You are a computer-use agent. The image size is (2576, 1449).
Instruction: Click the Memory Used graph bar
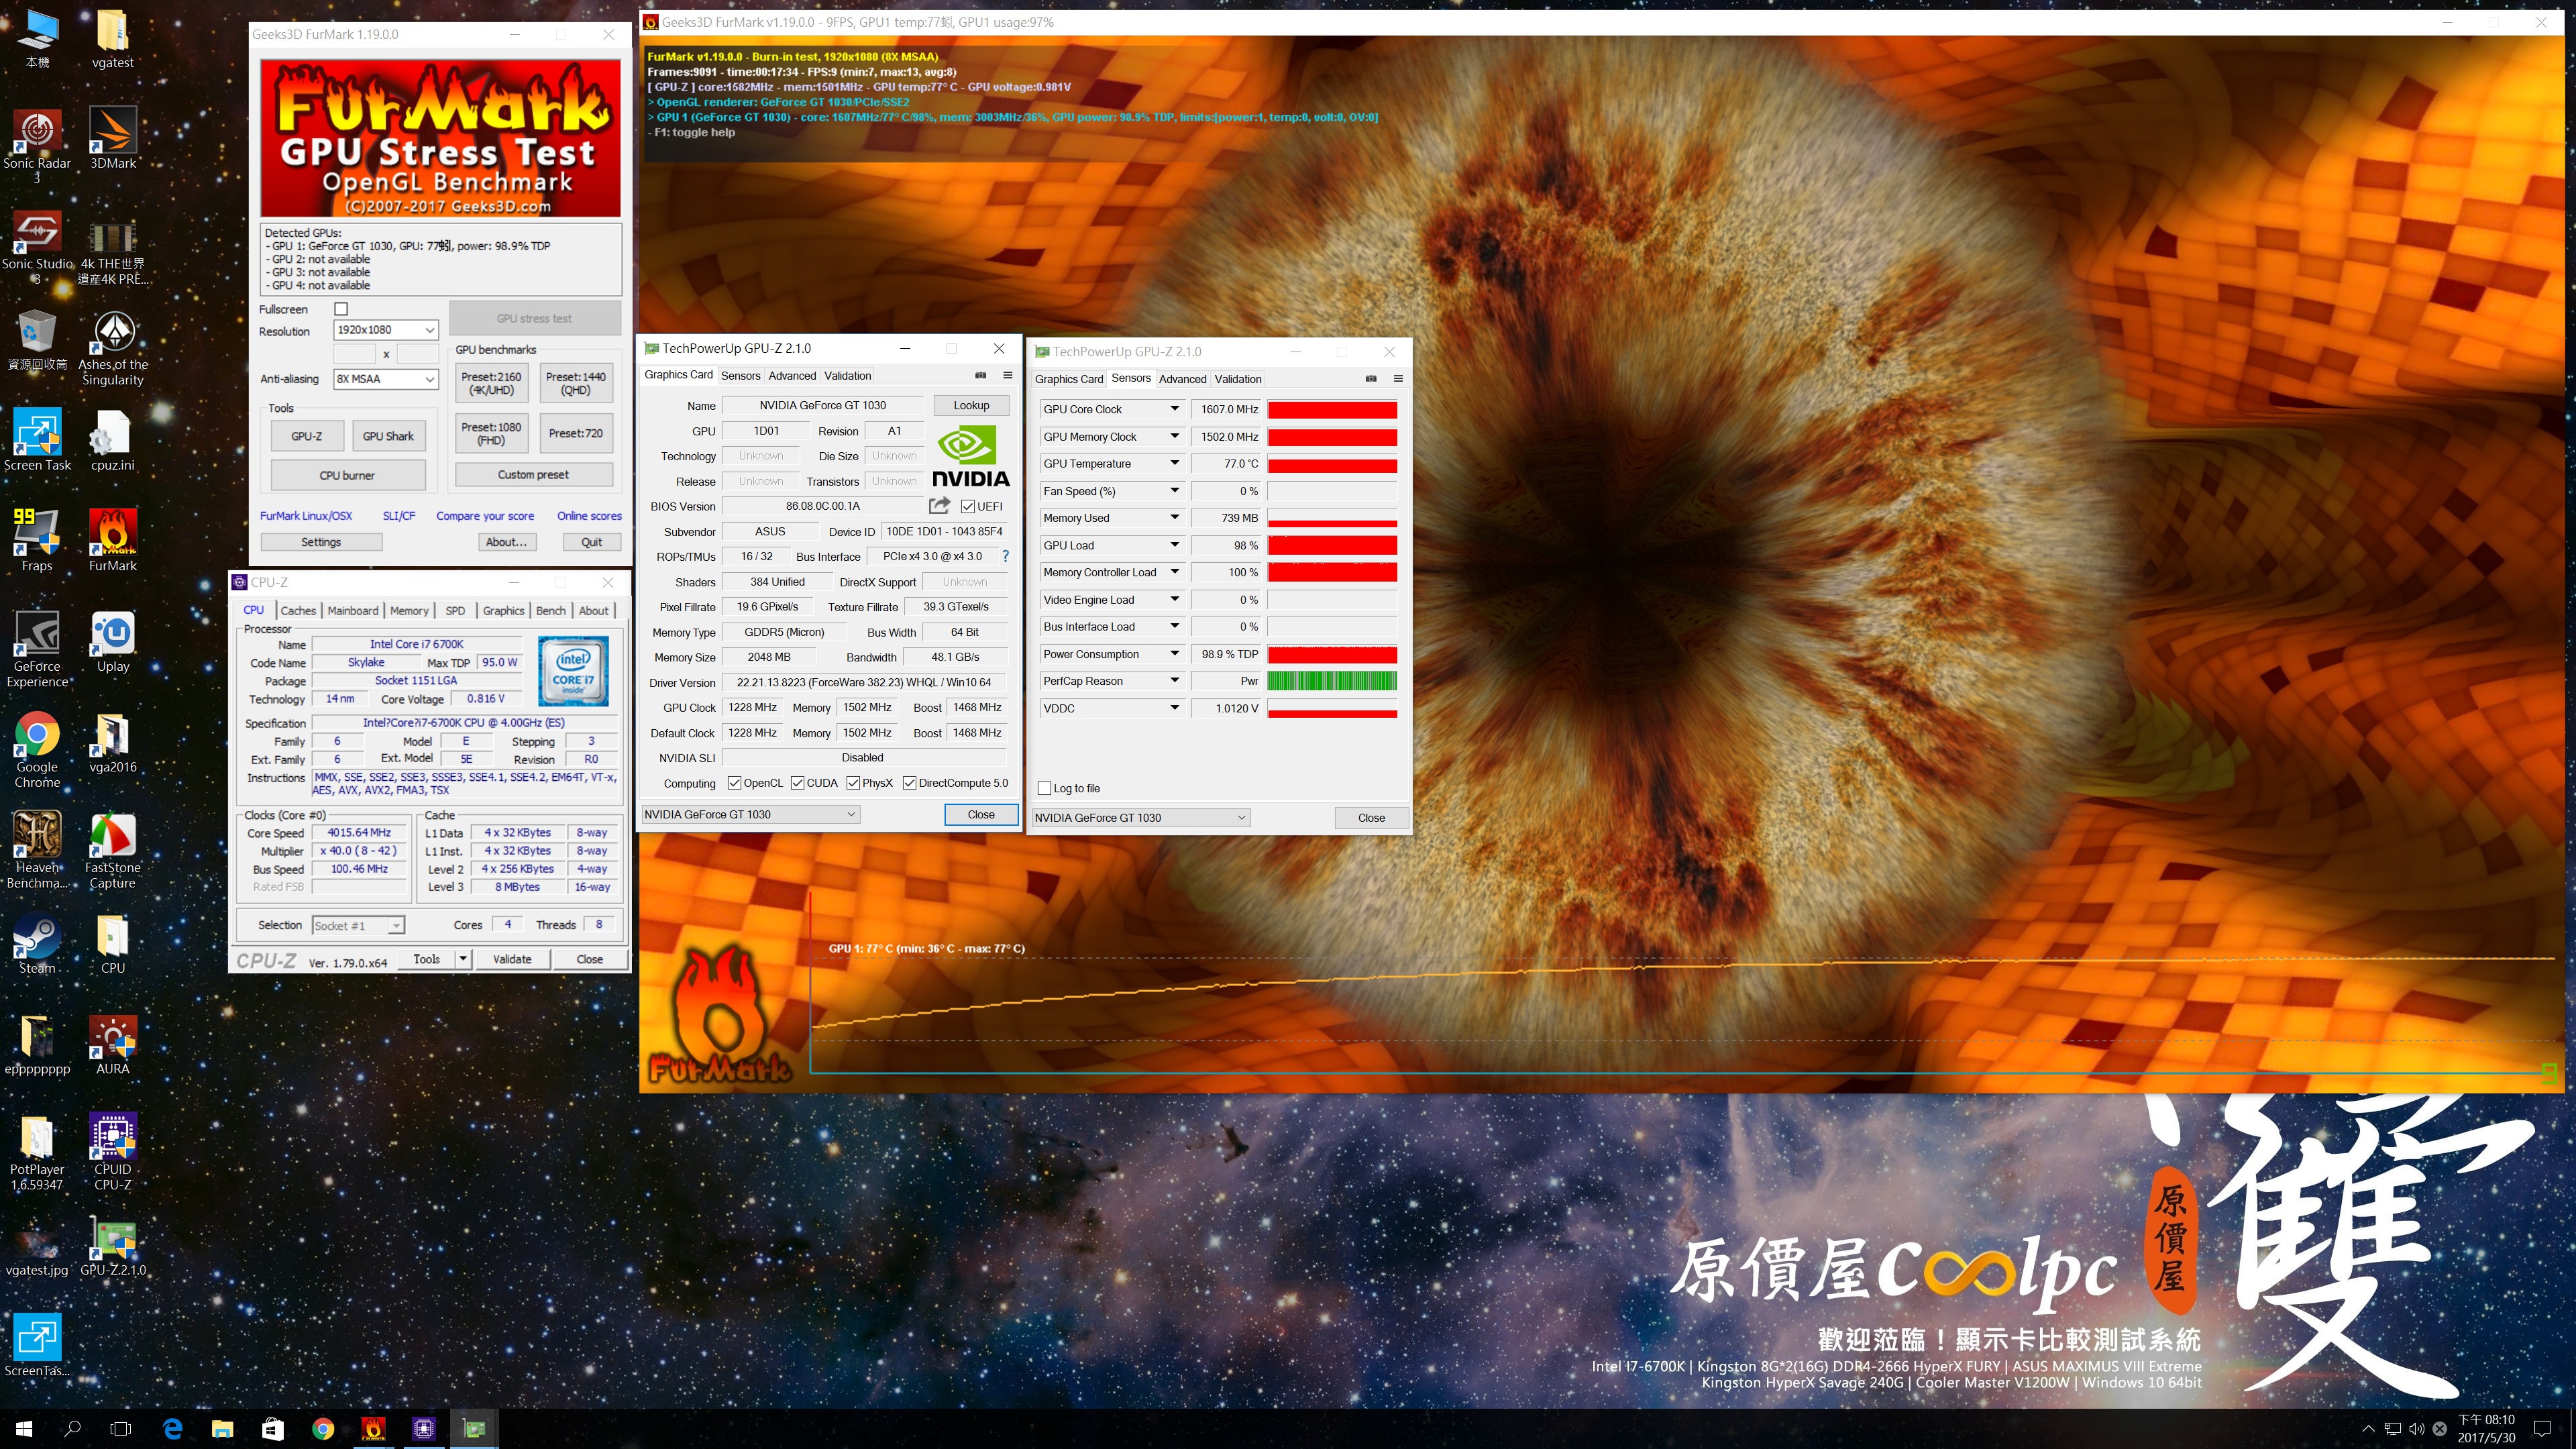click(1332, 519)
